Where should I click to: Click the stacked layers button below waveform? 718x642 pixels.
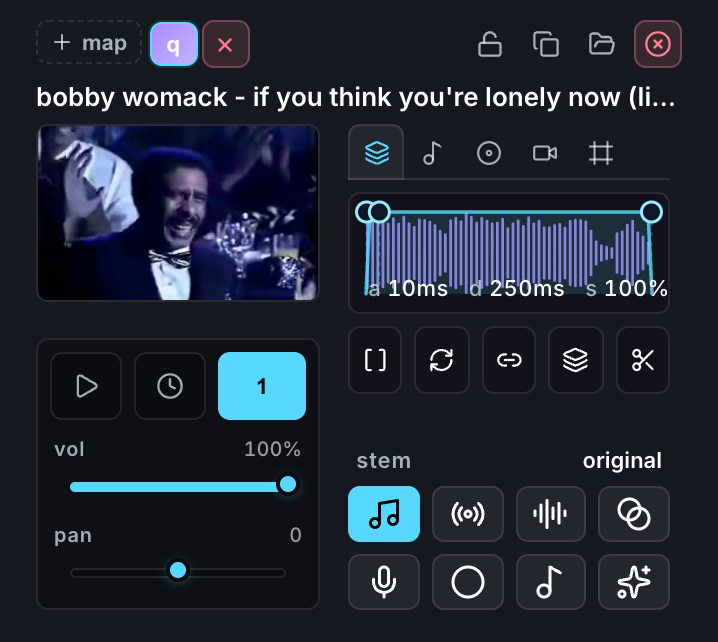click(x=576, y=360)
